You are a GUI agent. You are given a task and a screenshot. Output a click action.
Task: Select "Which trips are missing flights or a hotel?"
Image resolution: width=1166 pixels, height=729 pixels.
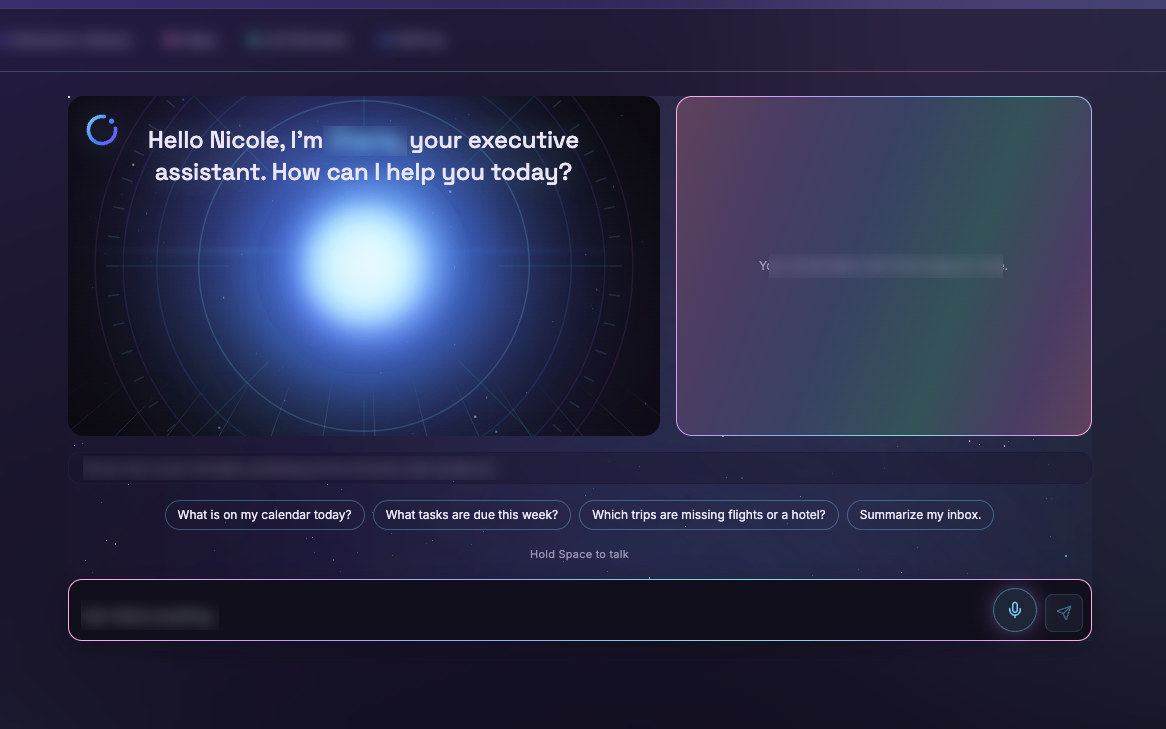click(709, 515)
